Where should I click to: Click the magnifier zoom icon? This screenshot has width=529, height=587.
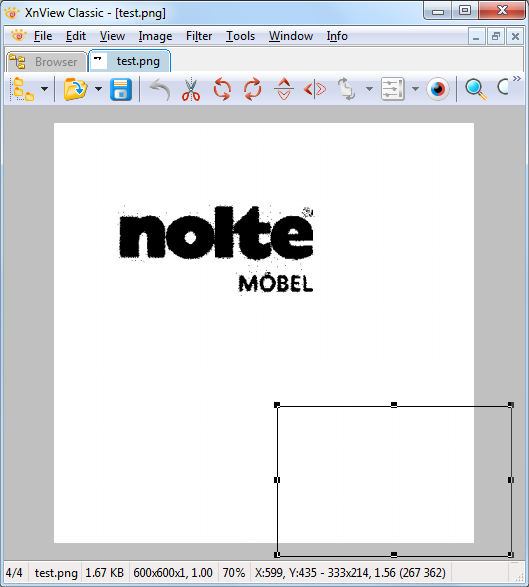coord(476,89)
